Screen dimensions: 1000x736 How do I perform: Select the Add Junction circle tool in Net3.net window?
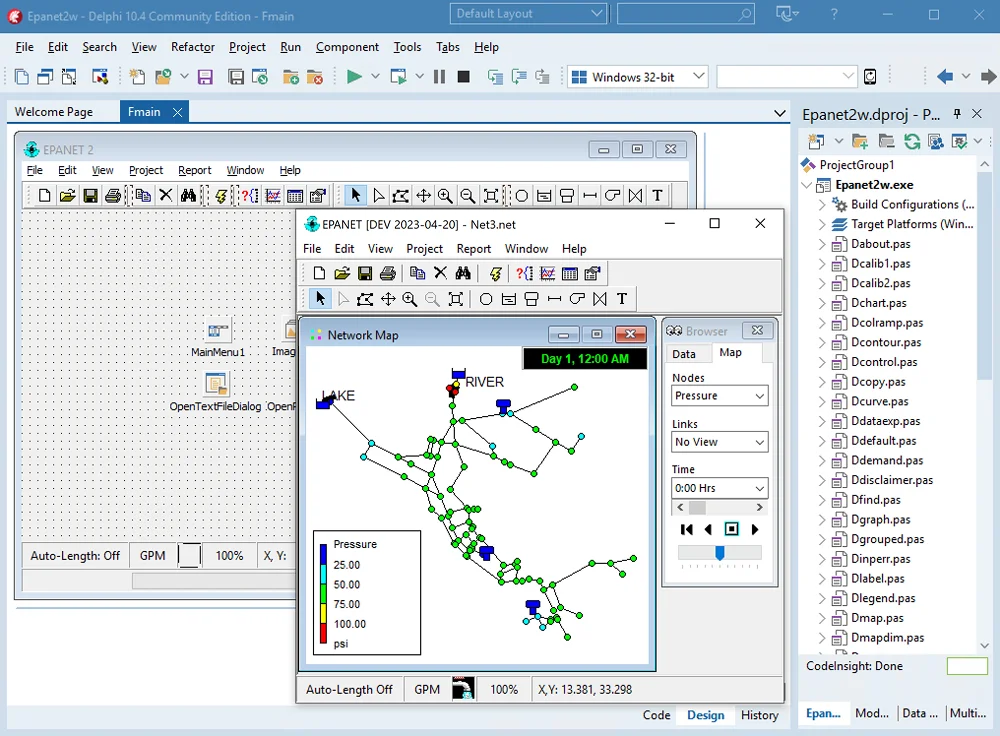486,299
